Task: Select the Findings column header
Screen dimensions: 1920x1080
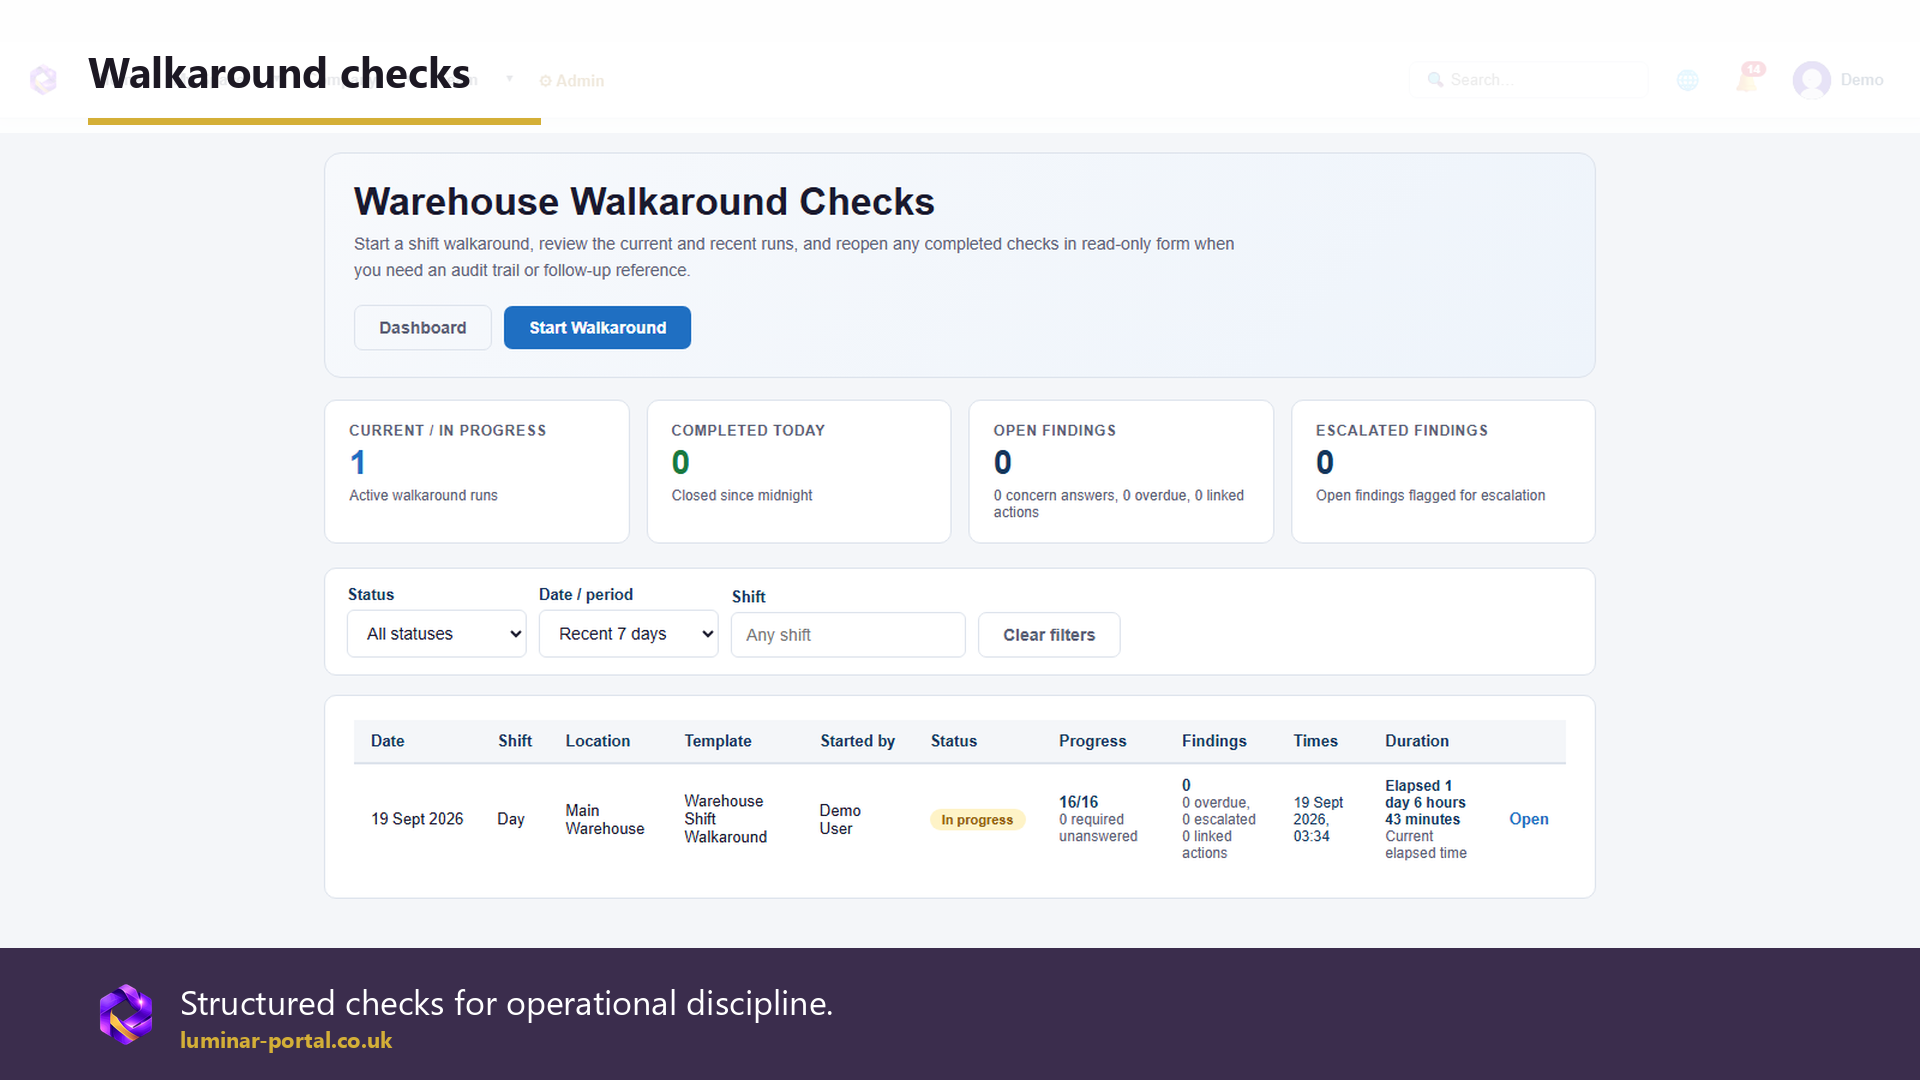Action: click(x=1214, y=741)
